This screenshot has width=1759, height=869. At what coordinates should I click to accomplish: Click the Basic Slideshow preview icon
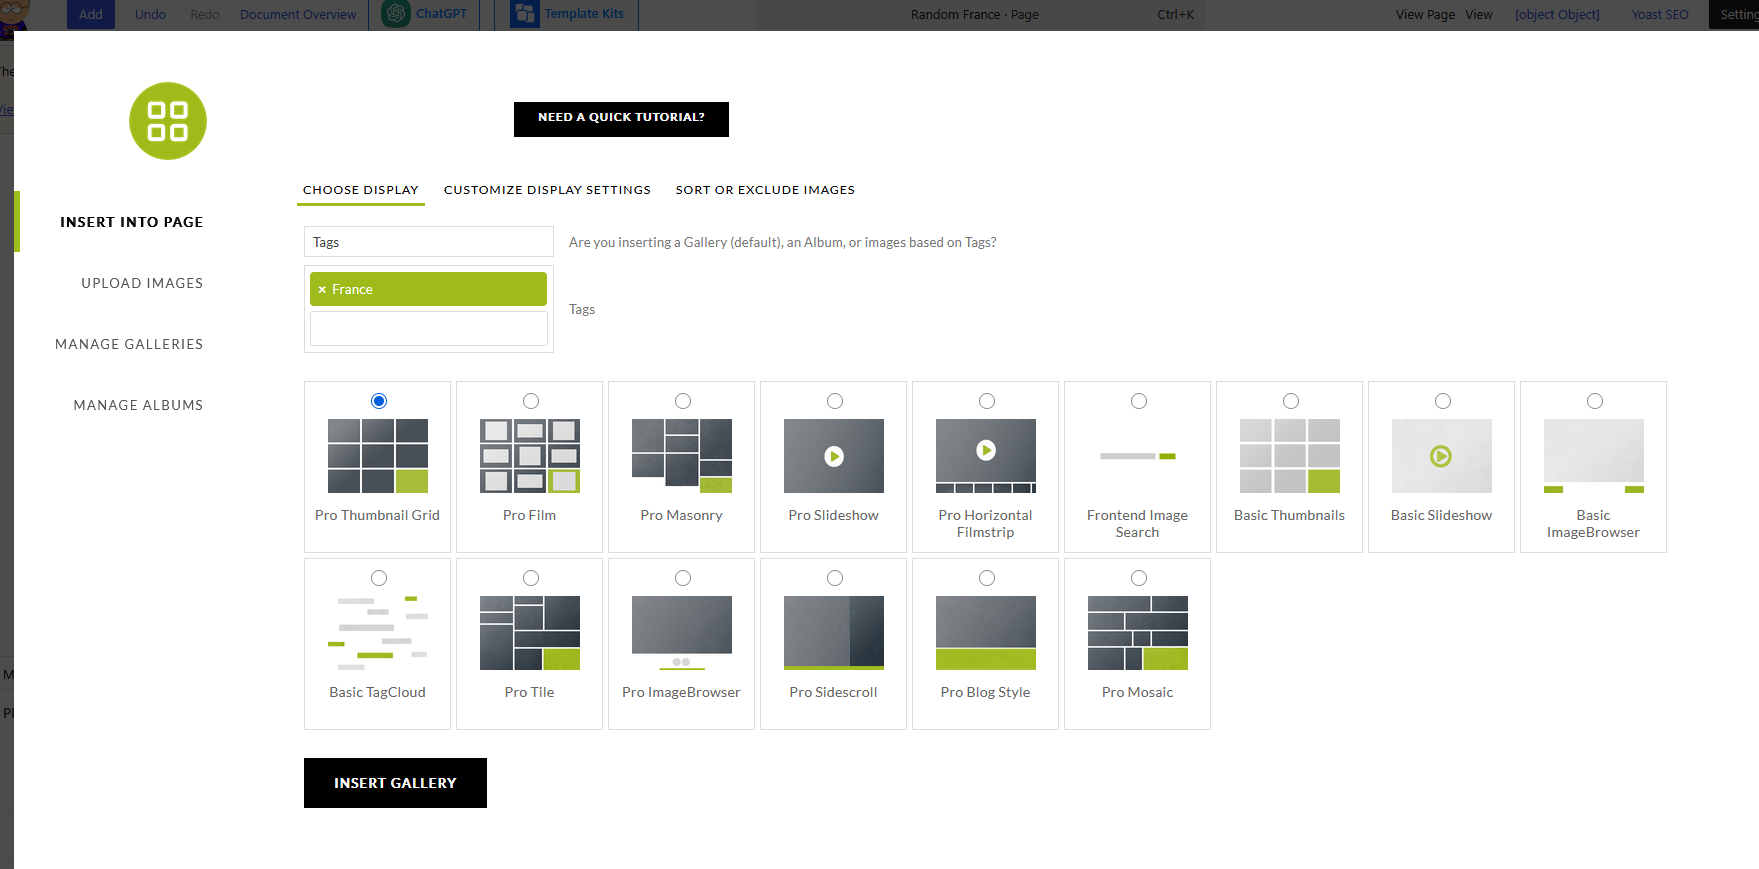tap(1442, 456)
